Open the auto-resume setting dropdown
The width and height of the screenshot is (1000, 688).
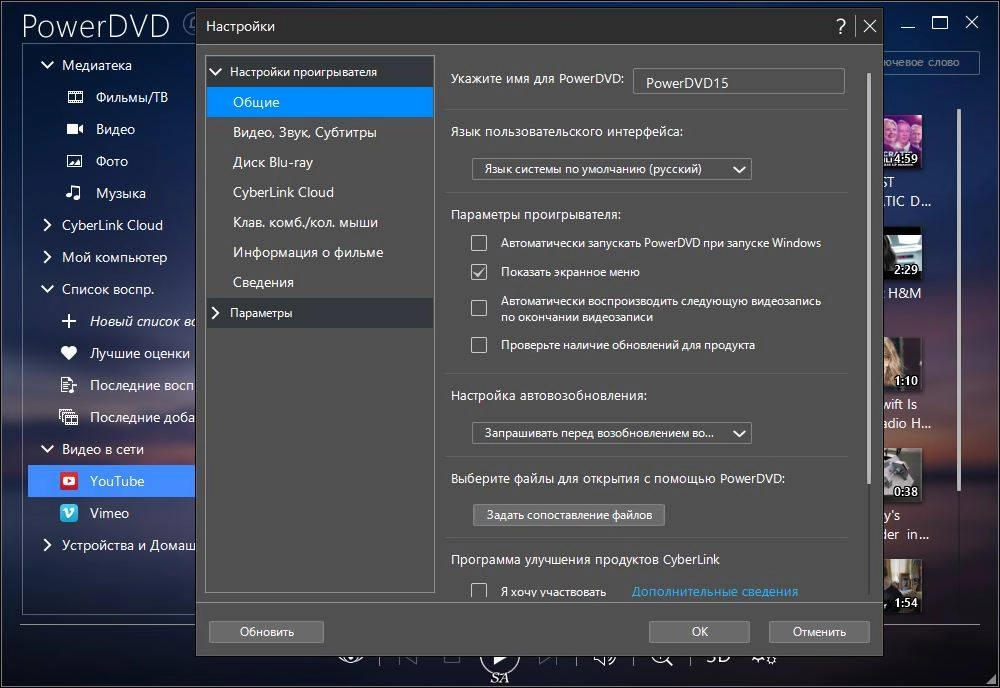612,433
